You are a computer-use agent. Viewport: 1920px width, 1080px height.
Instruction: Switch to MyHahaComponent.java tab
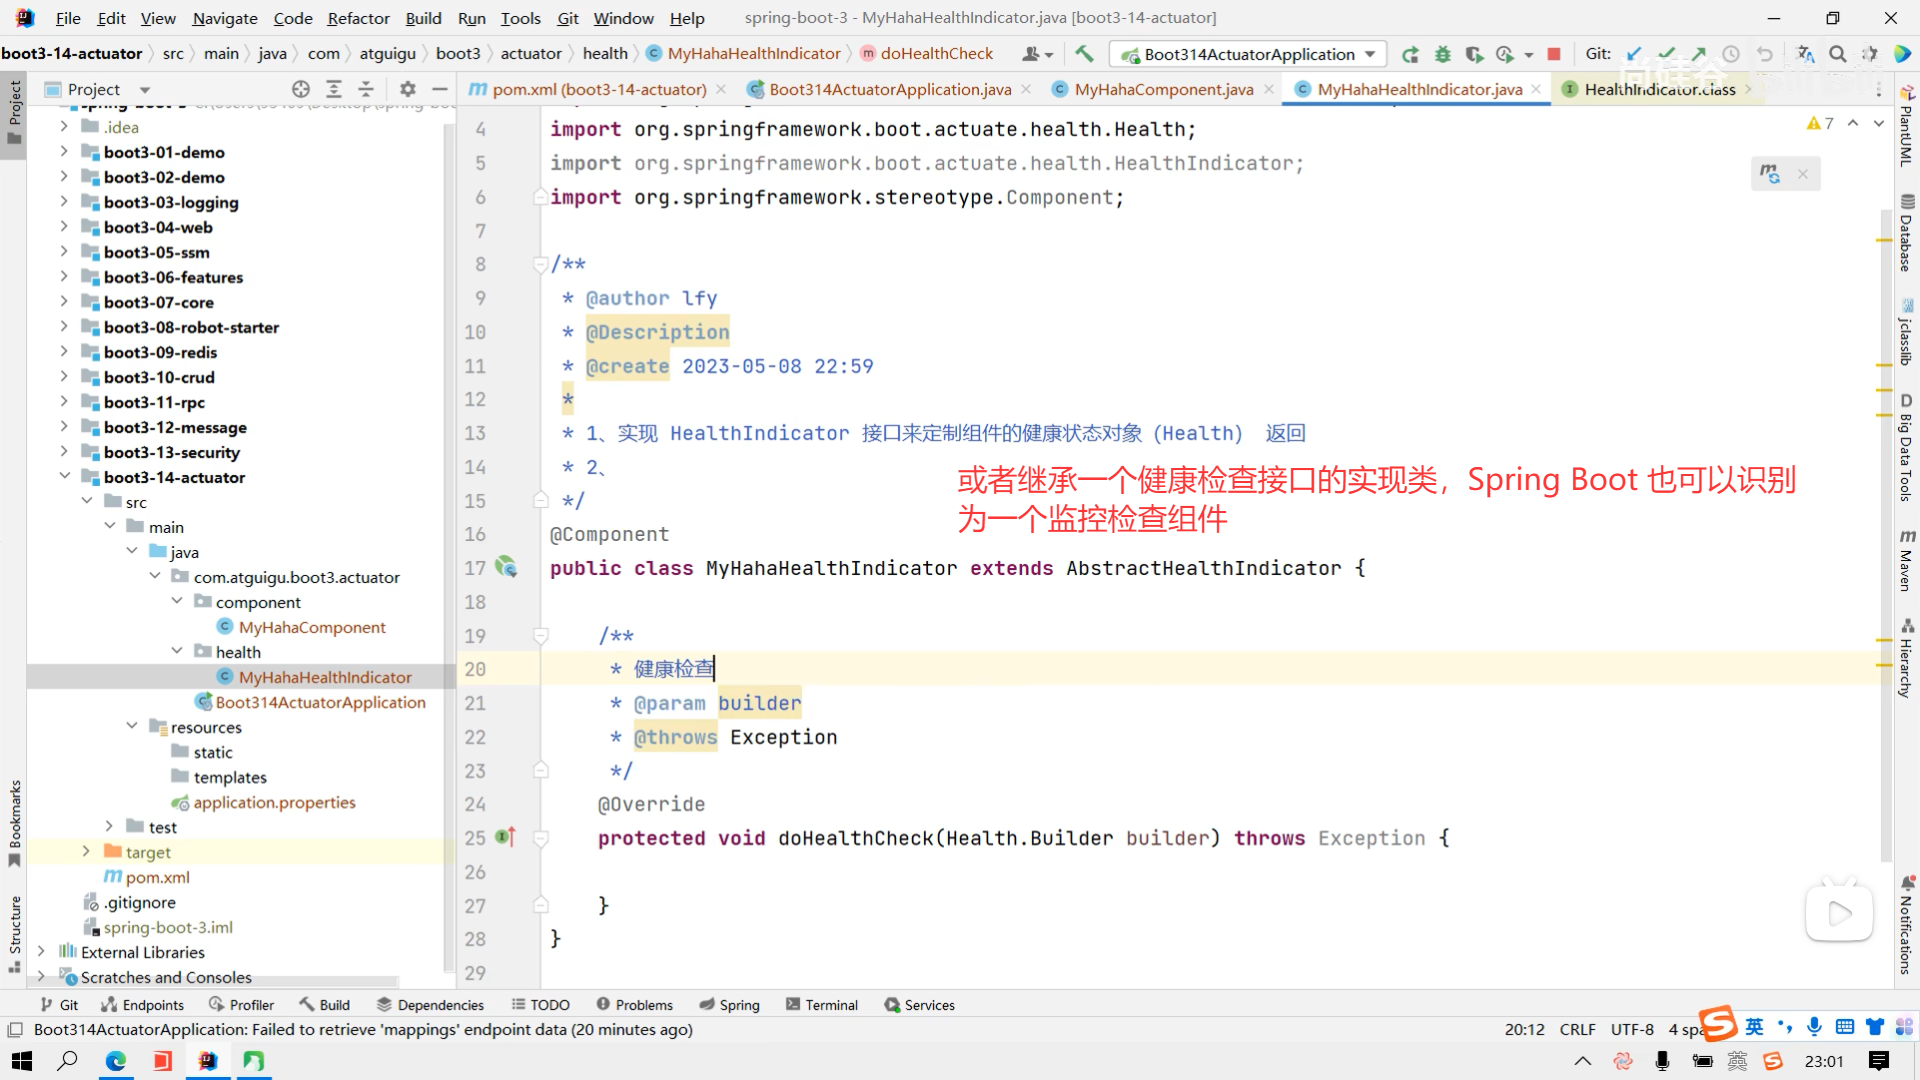[x=1163, y=89]
